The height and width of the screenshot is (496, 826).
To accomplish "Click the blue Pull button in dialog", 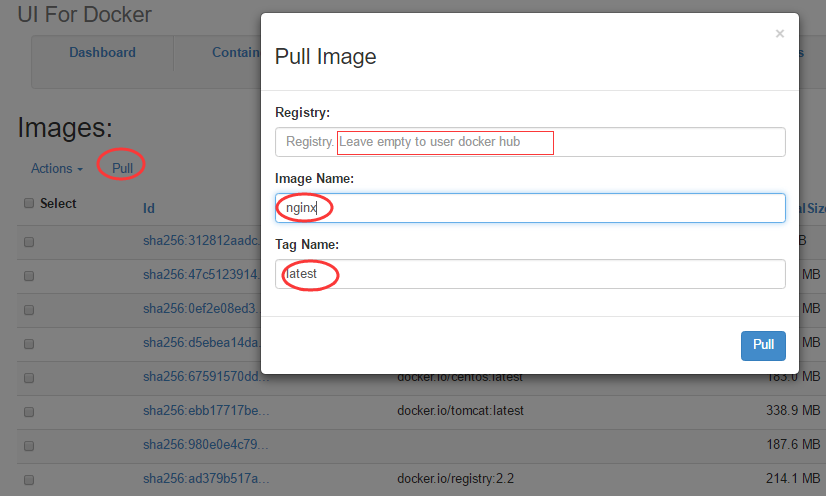I will [763, 345].
